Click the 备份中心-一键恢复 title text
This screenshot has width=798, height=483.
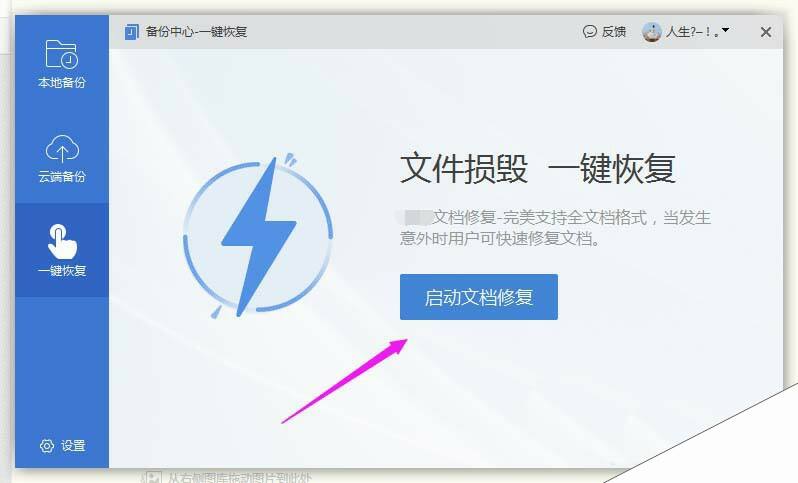point(196,32)
